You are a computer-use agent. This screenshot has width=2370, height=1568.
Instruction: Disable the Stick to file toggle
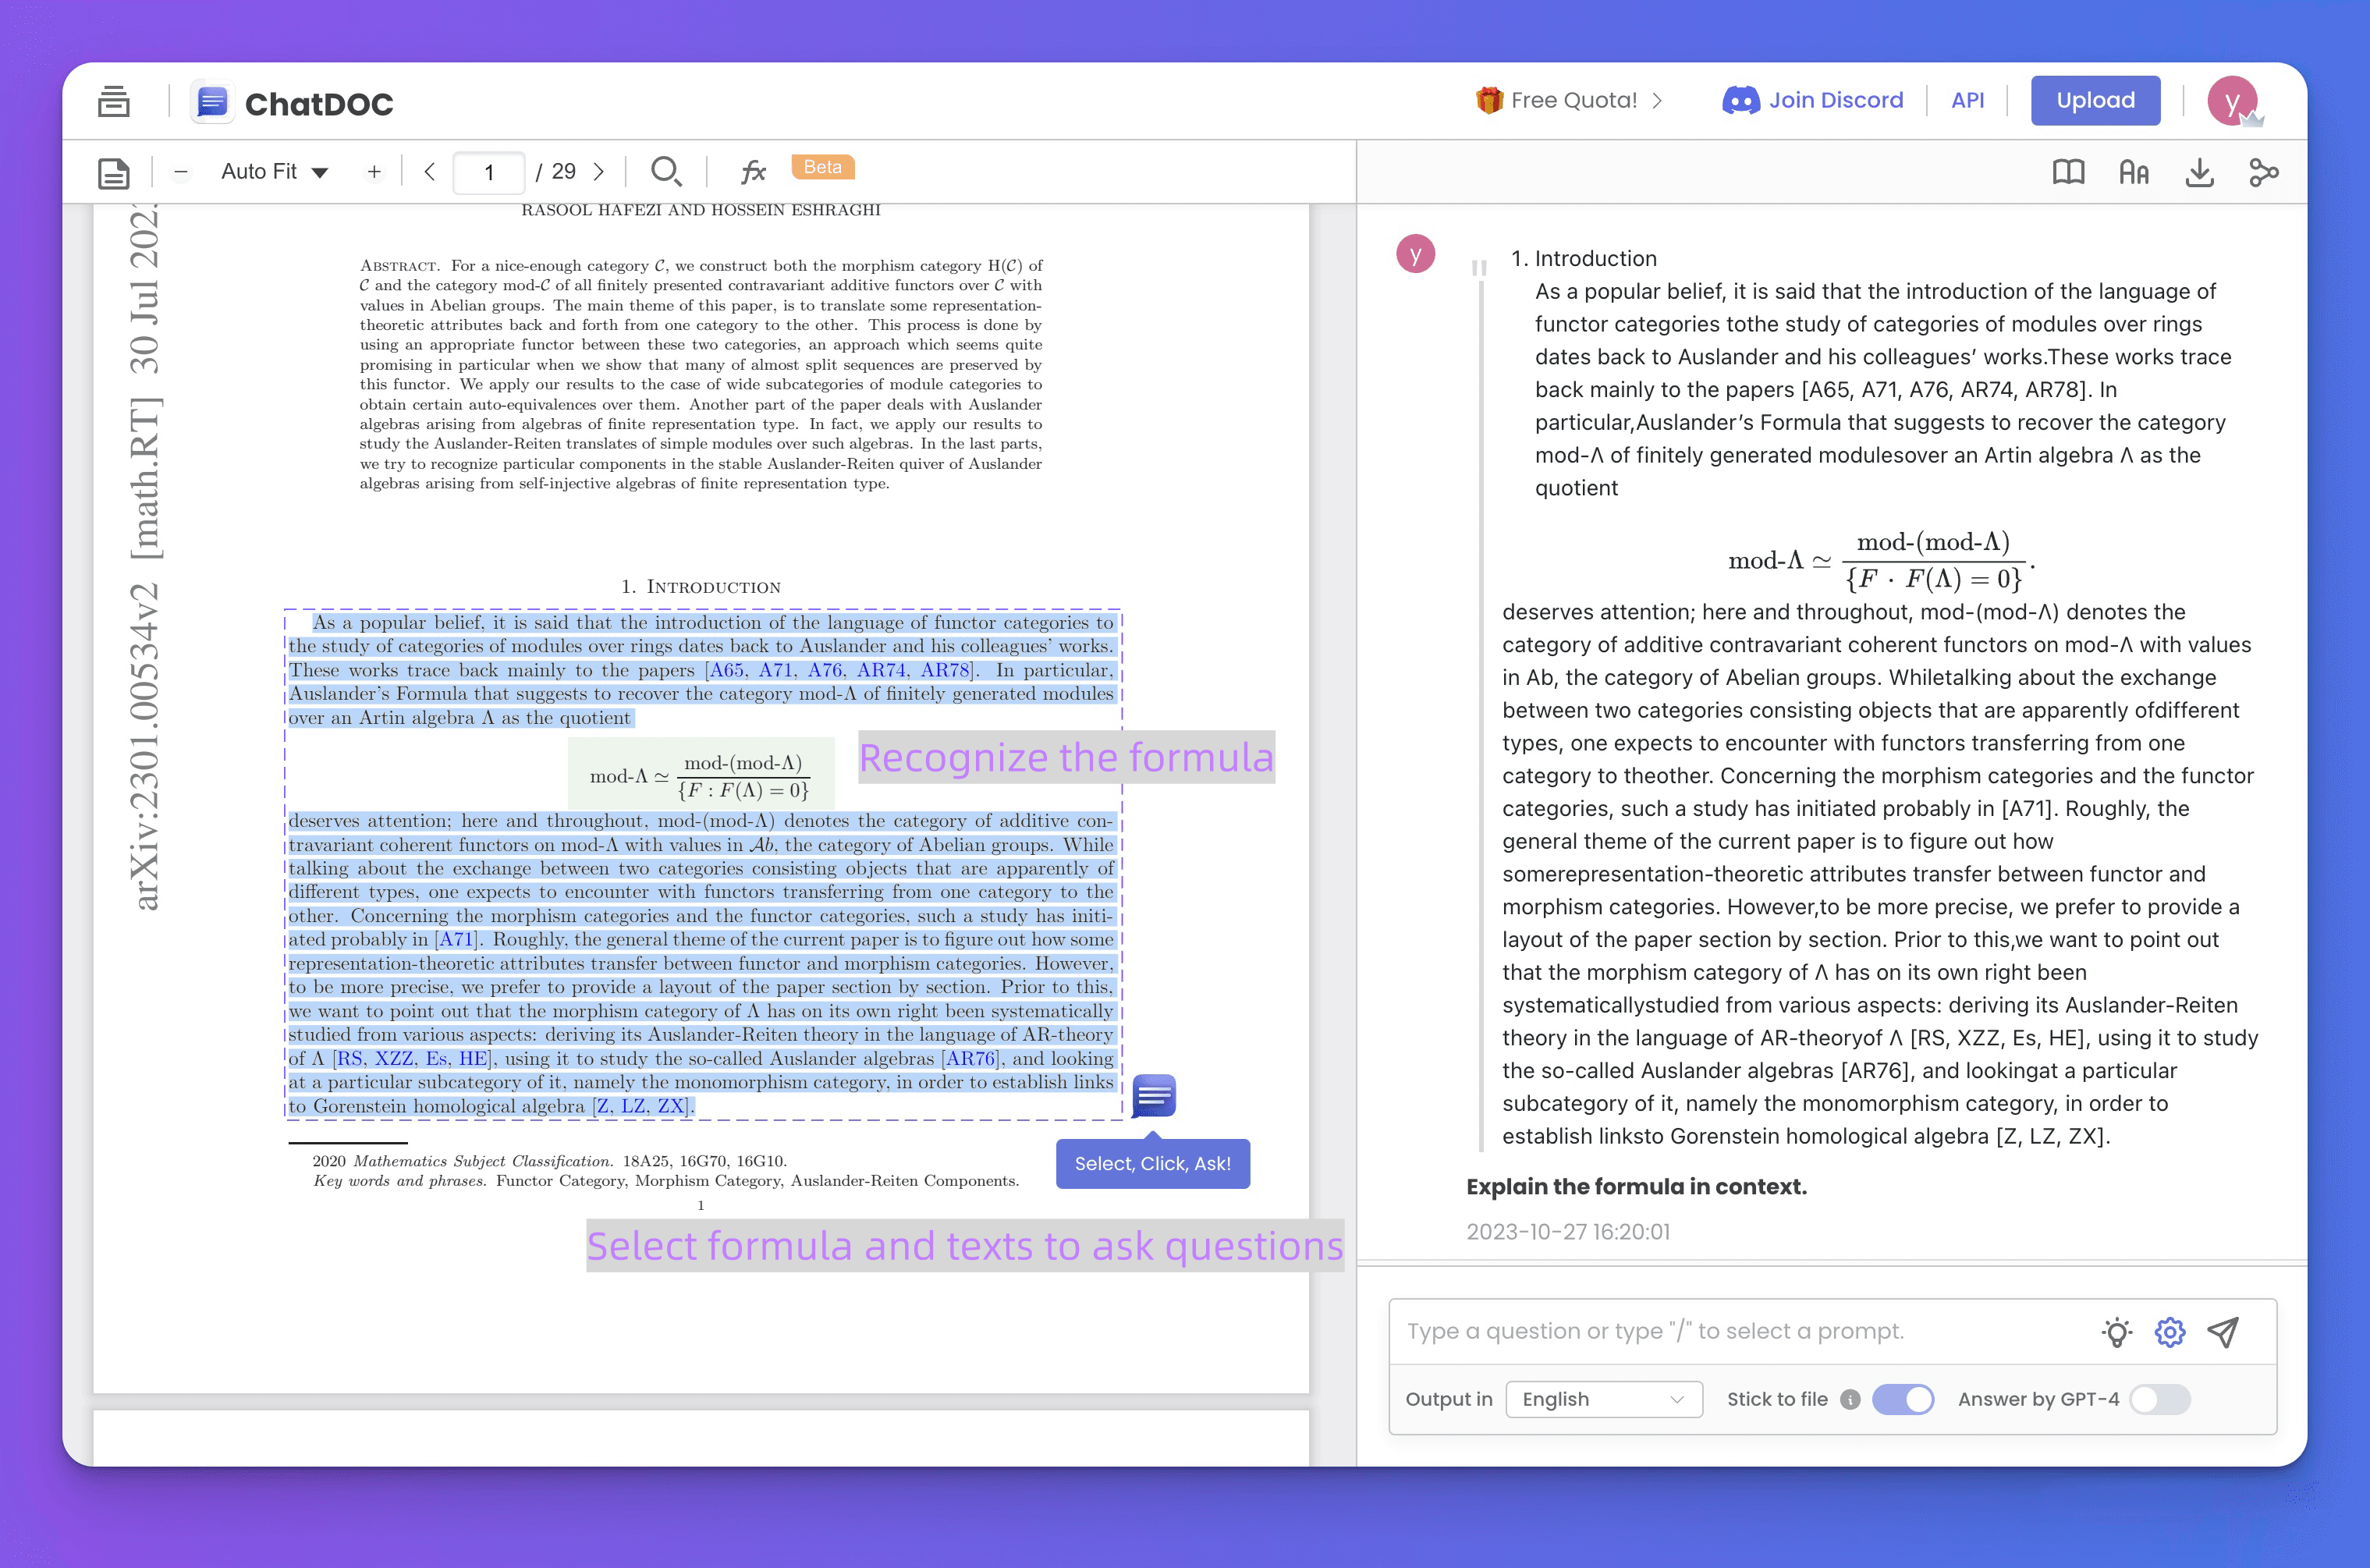click(x=1902, y=1399)
